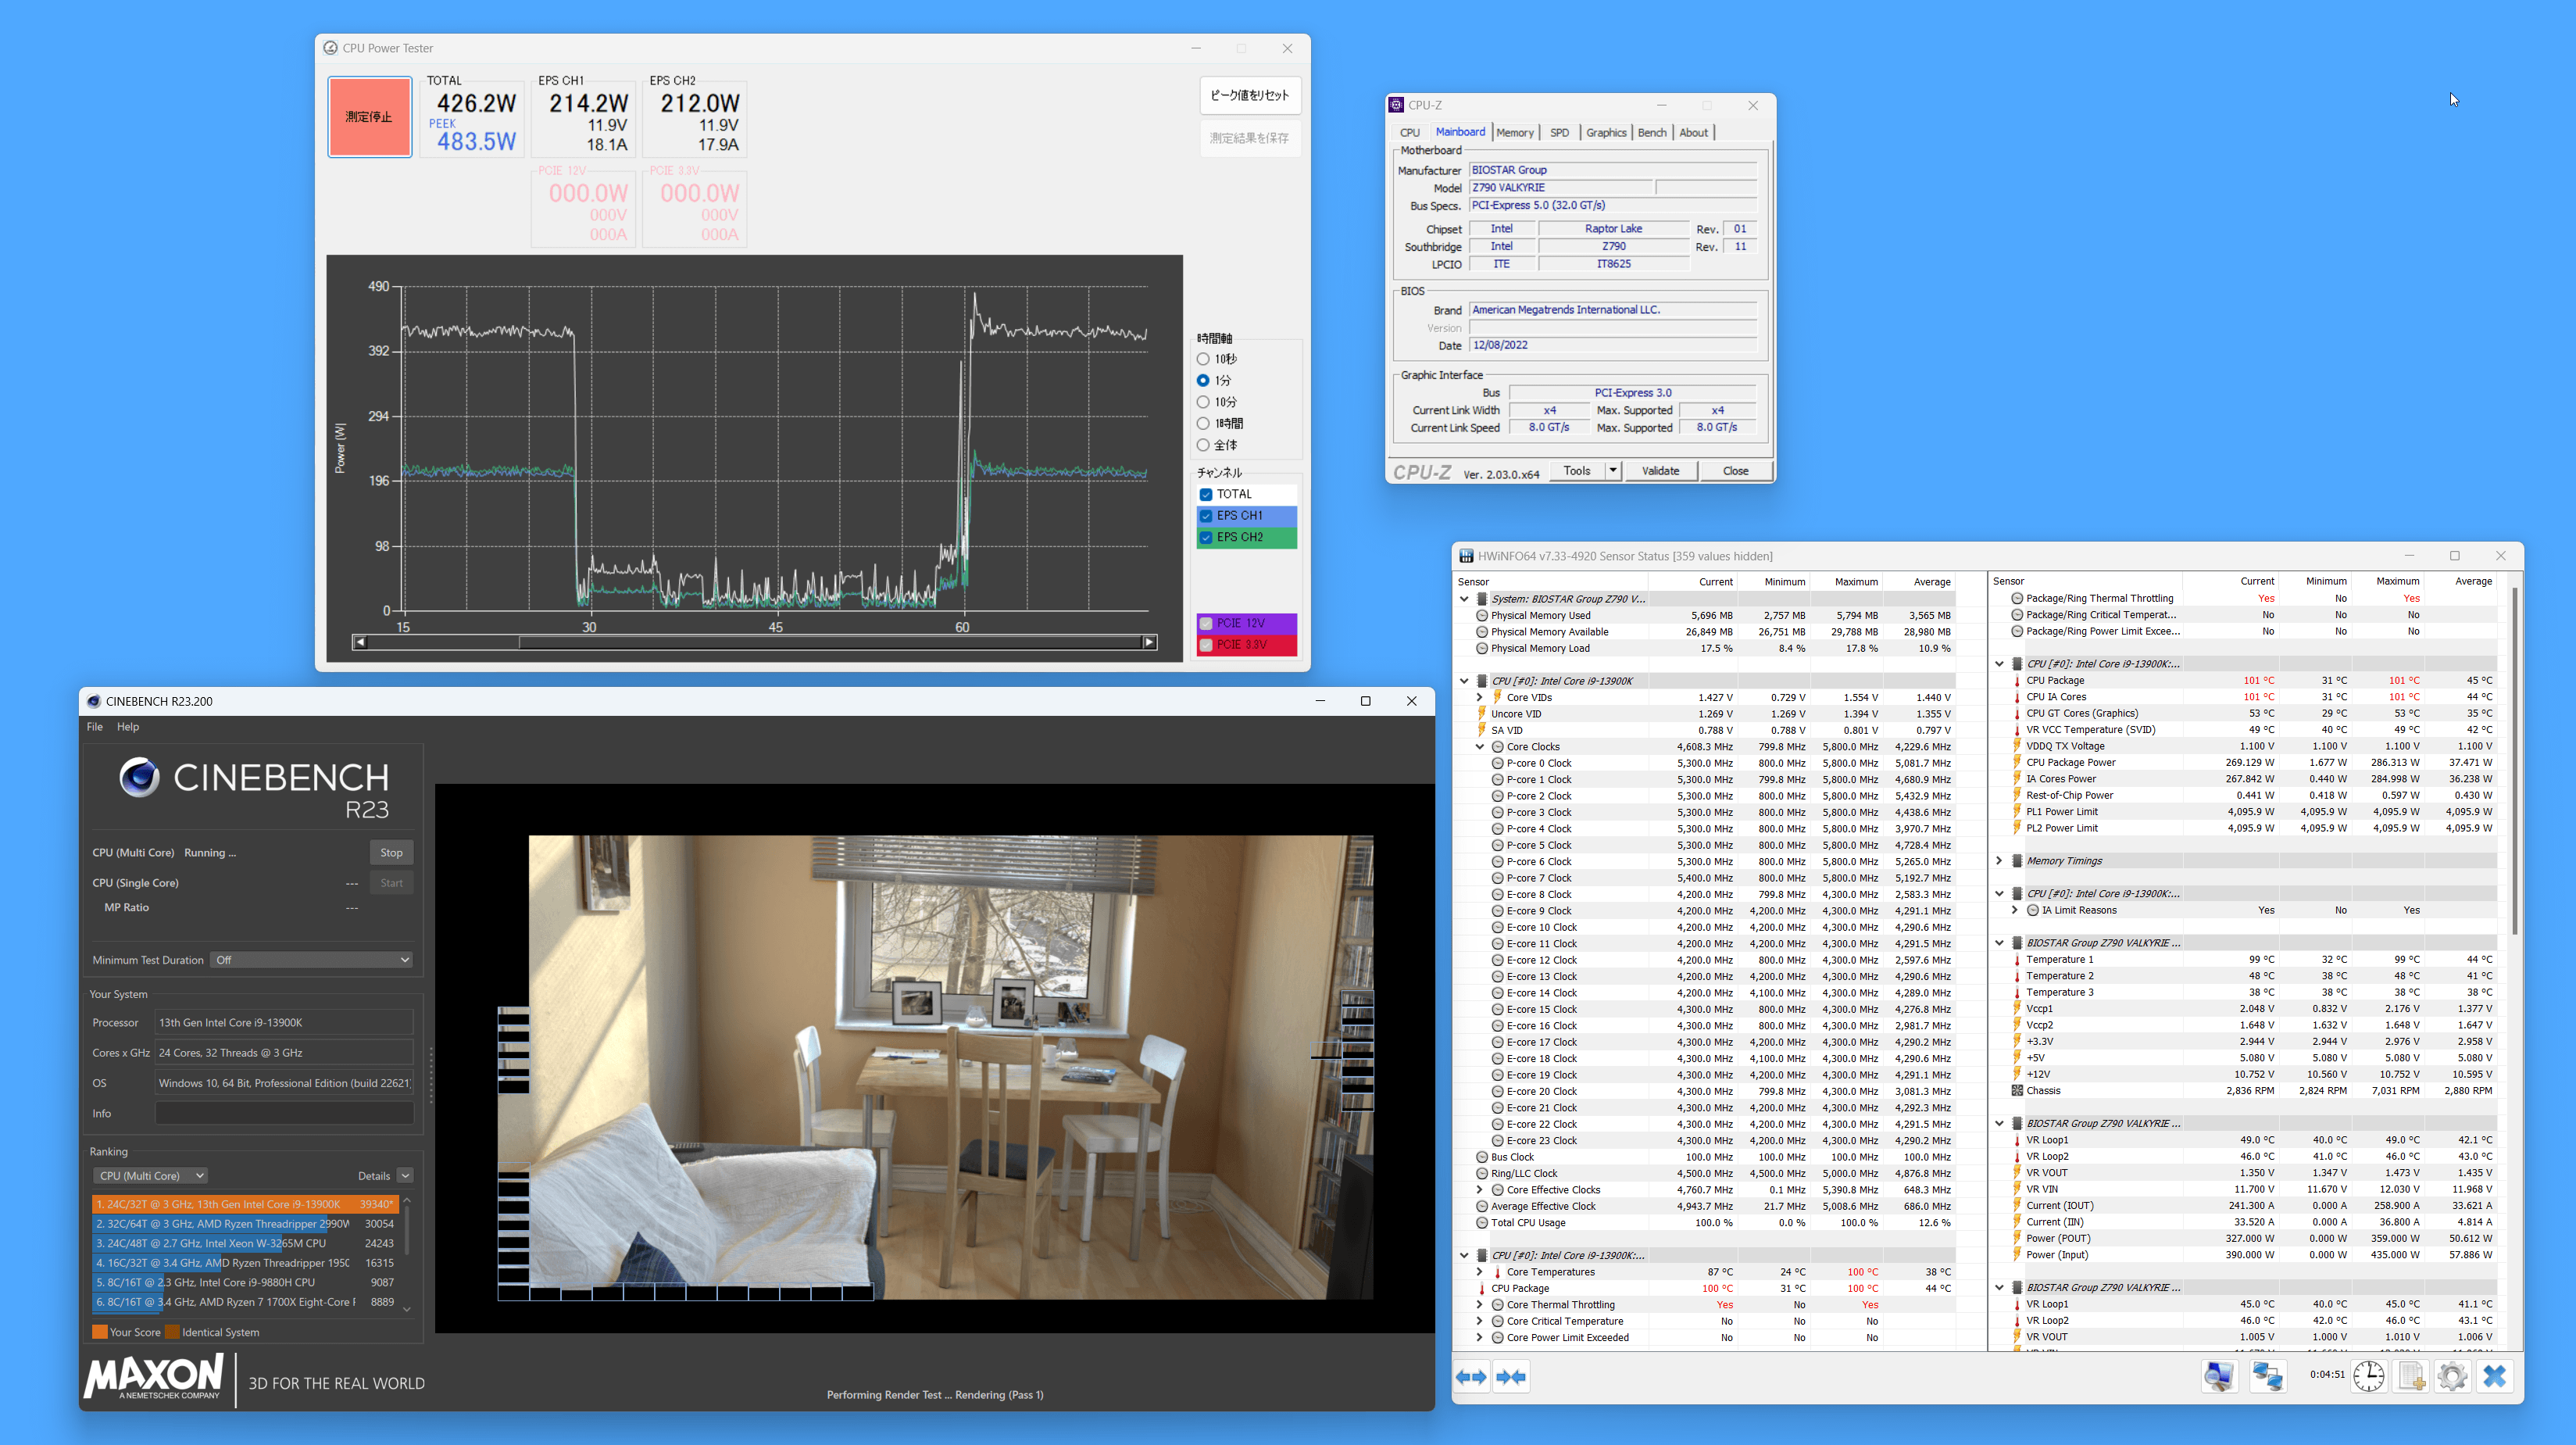
Task: Click CPU-Z Close button
Action: (1735, 471)
